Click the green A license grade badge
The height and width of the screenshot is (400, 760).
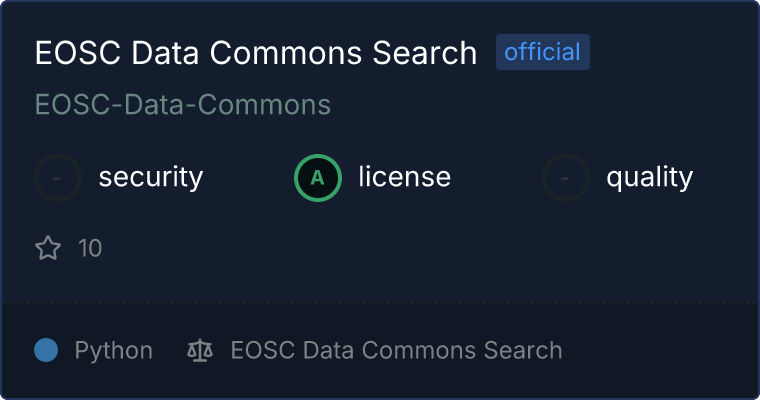coord(317,178)
